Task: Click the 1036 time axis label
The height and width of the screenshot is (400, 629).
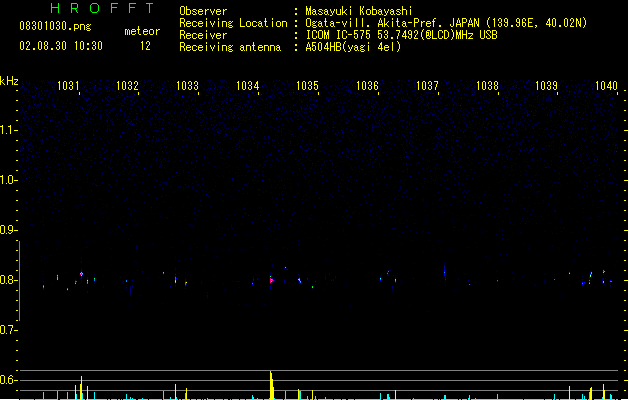Action: (367, 85)
